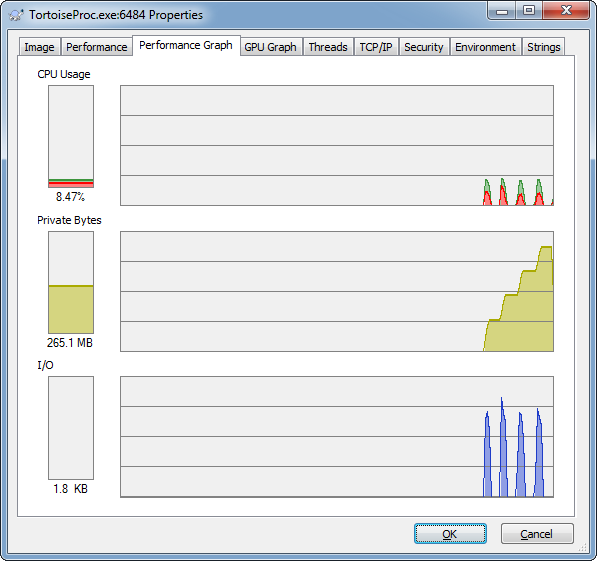Open the GPU Graph tab
This screenshot has height=561, width=597.
[x=271, y=47]
